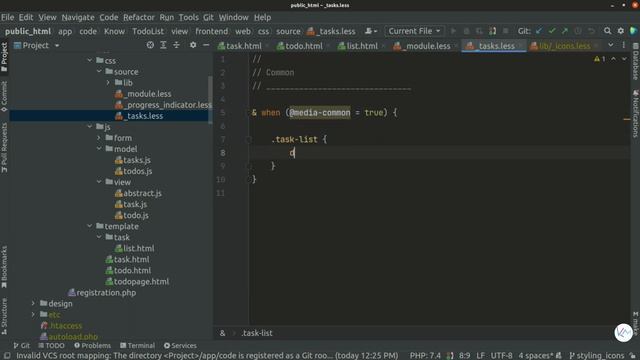The image size is (640, 360).
Task: Open the Current File run configuration dropdown
Action: pyautogui.click(x=414, y=31)
